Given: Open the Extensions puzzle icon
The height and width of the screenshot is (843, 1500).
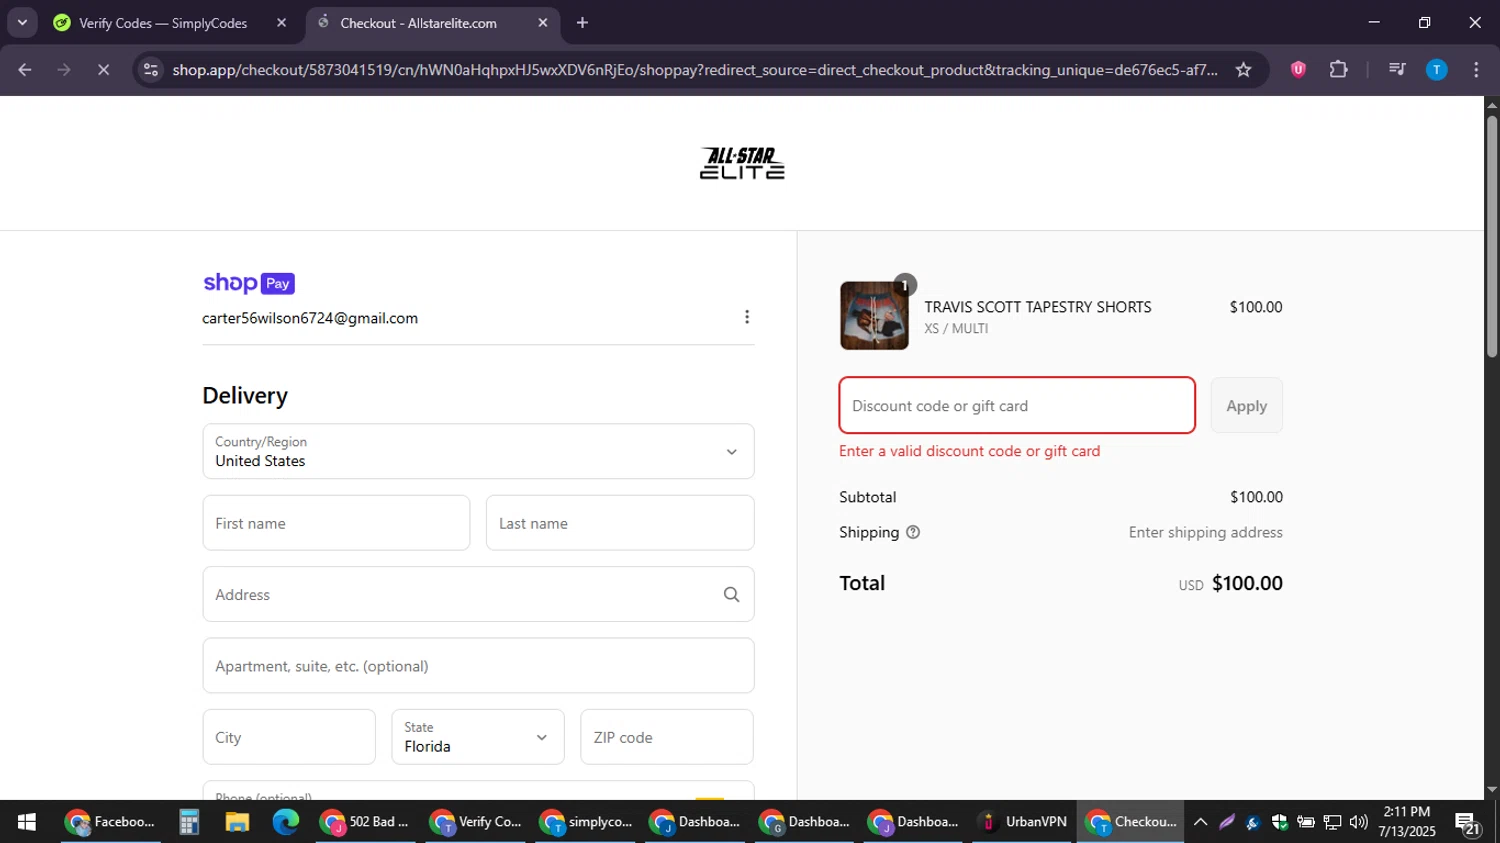Looking at the screenshot, I should pyautogui.click(x=1338, y=70).
